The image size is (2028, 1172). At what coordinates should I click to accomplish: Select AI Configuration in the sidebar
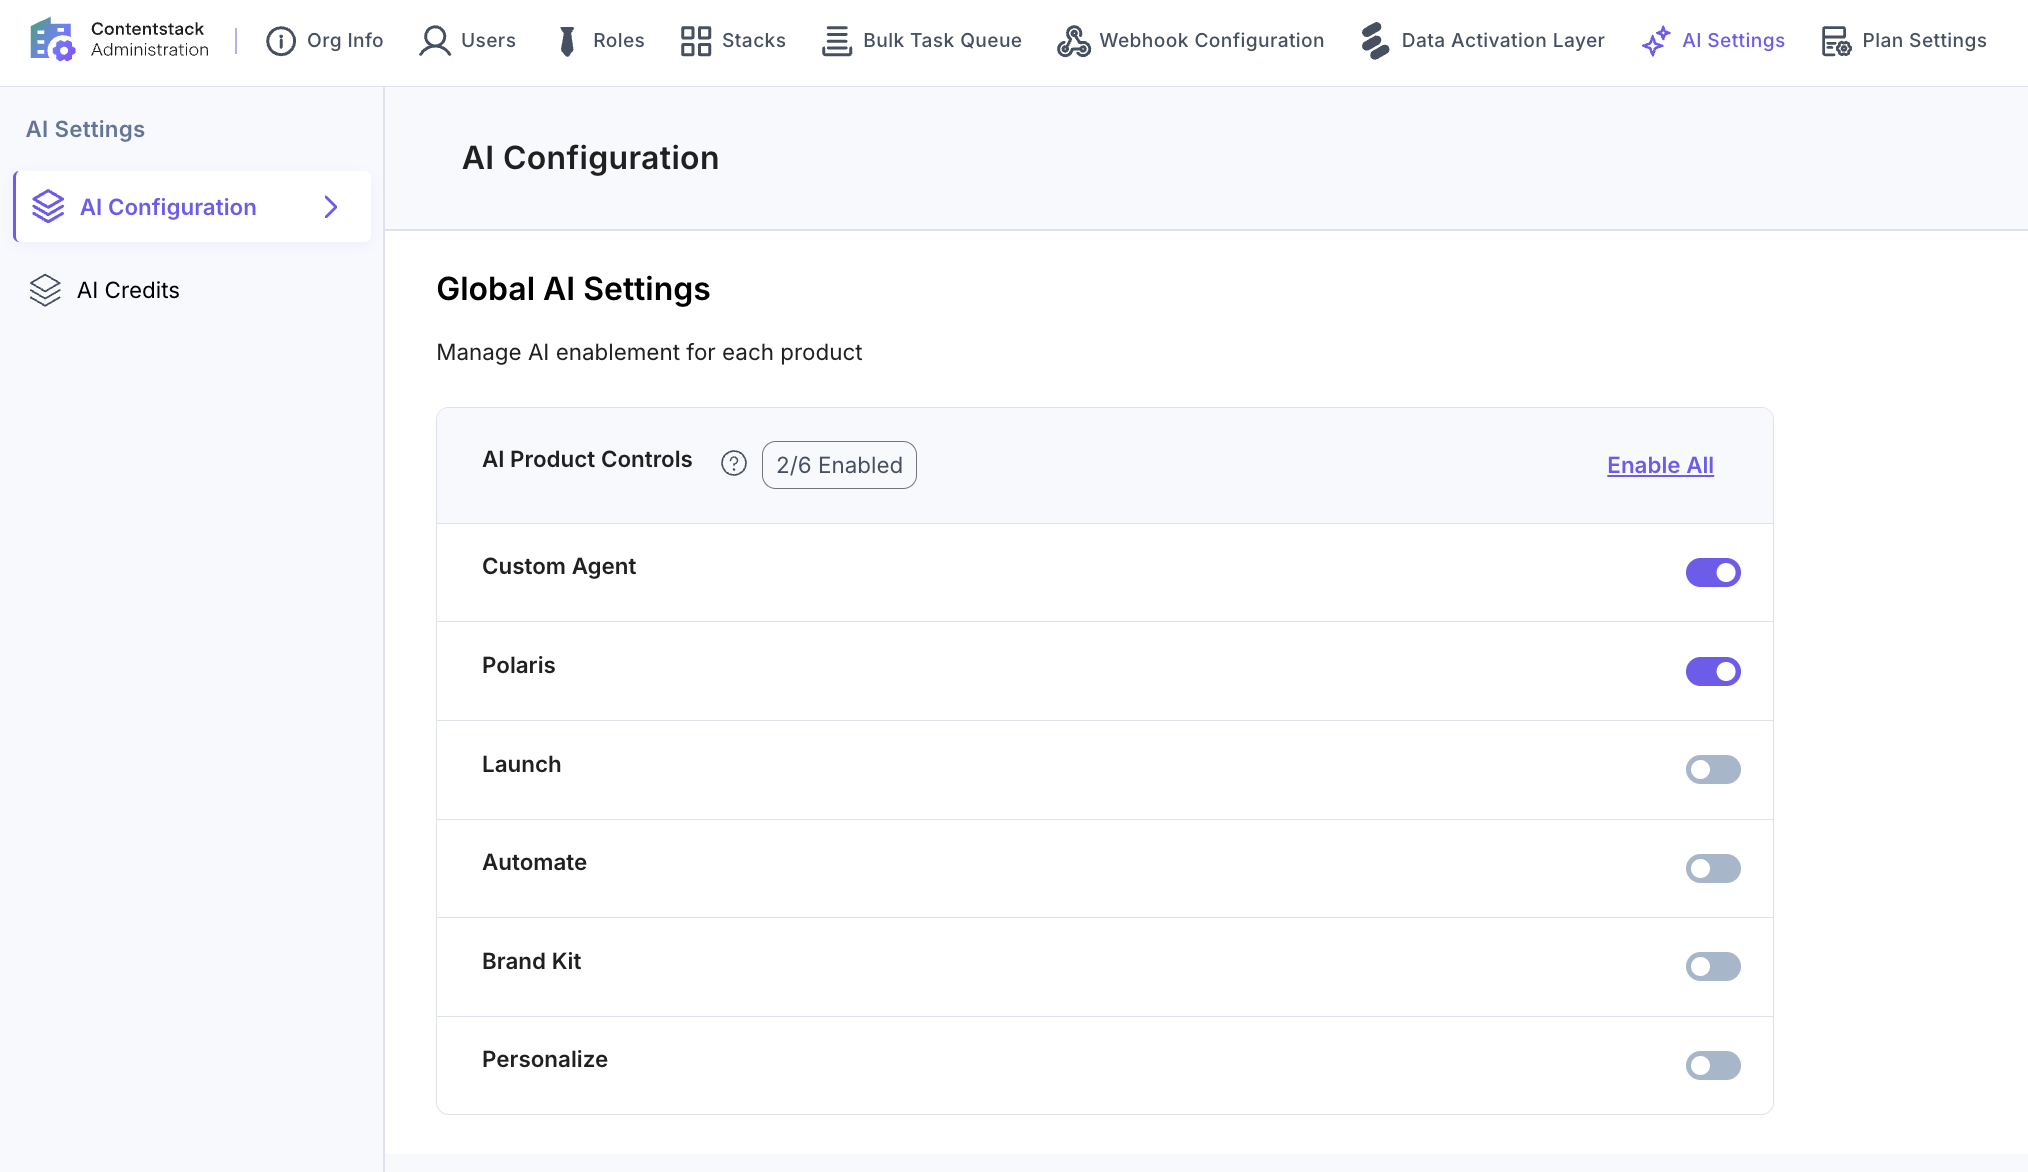click(x=193, y=207)
